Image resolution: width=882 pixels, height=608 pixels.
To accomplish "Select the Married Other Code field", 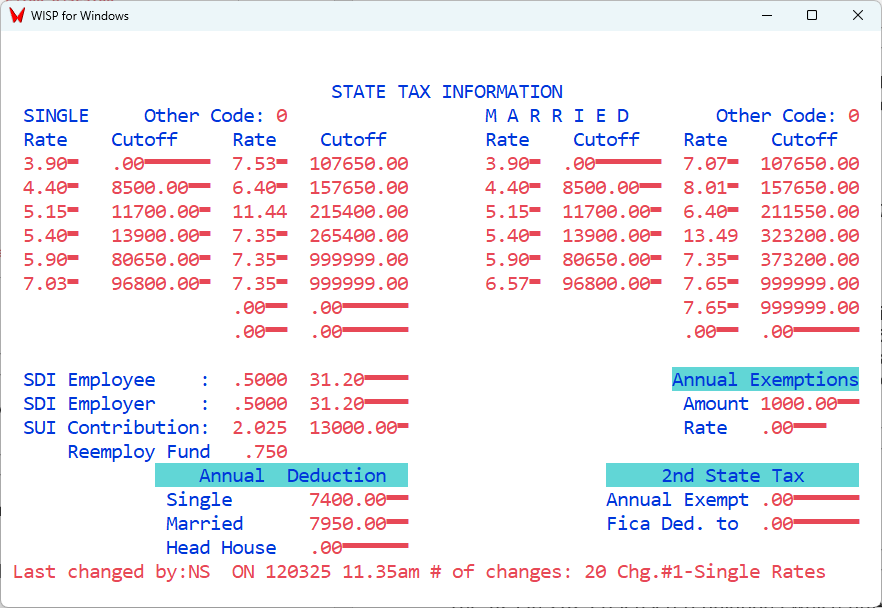I will tap(853, 116).
